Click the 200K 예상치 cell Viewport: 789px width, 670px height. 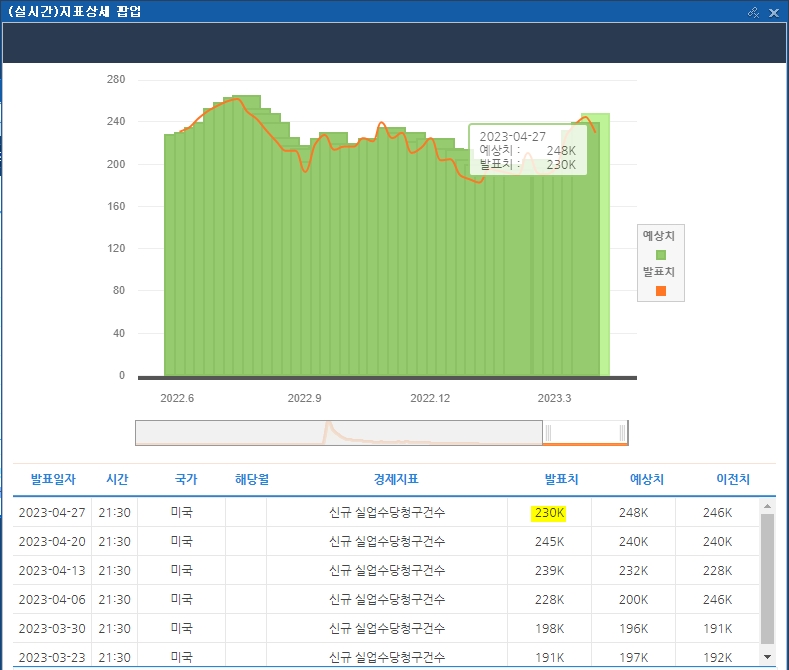tap(634, 600)
